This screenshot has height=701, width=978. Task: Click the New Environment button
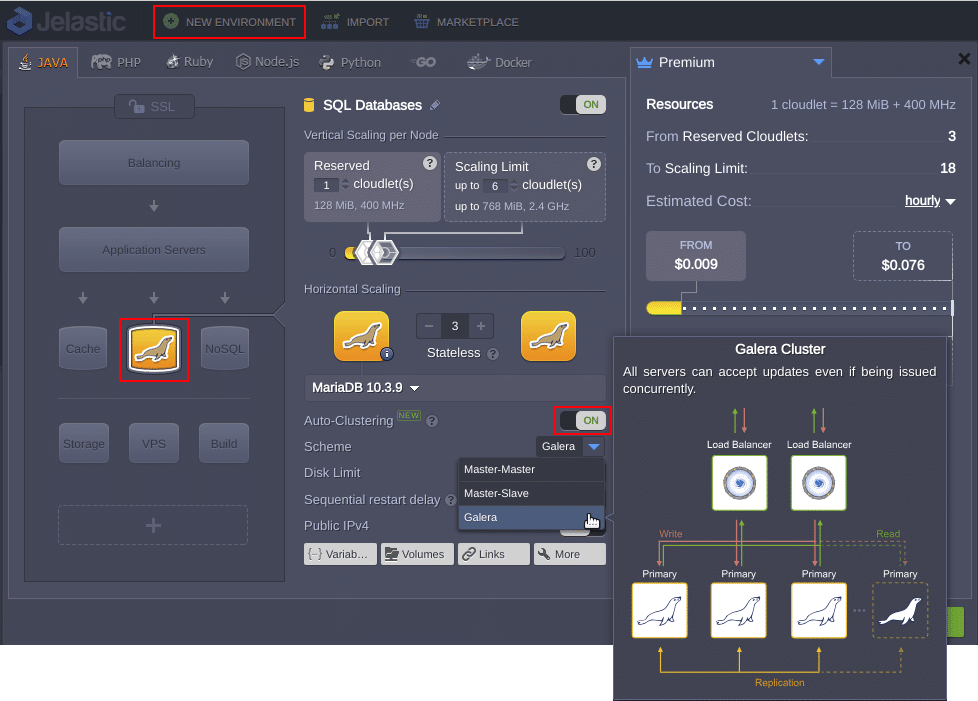[230, 22]
